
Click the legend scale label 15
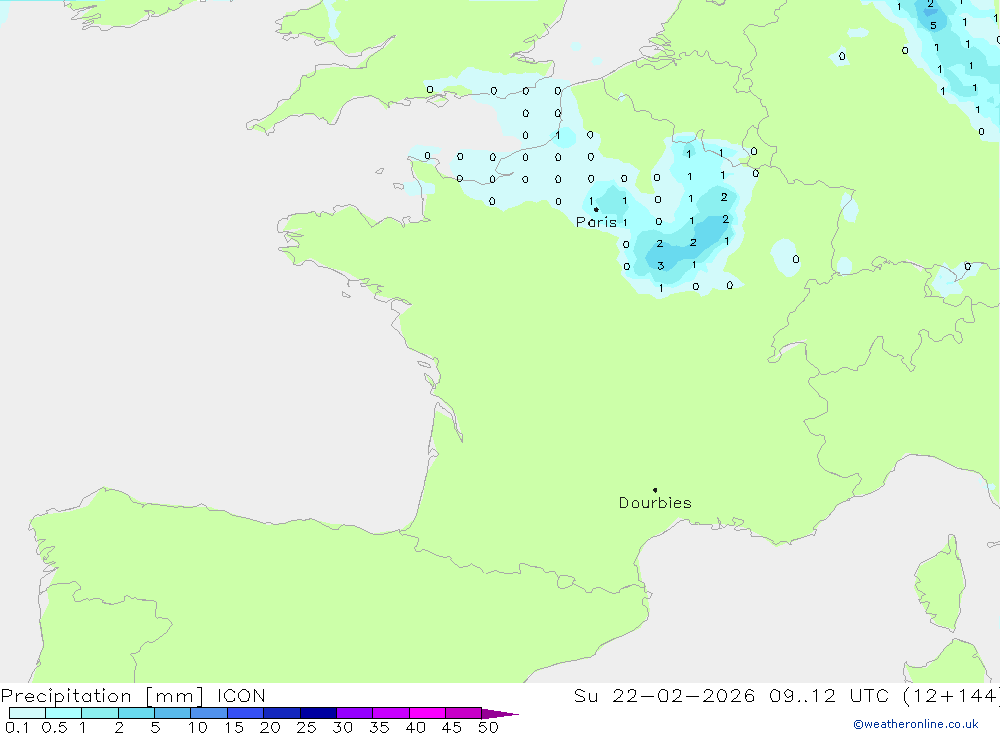tap(234, 727)
